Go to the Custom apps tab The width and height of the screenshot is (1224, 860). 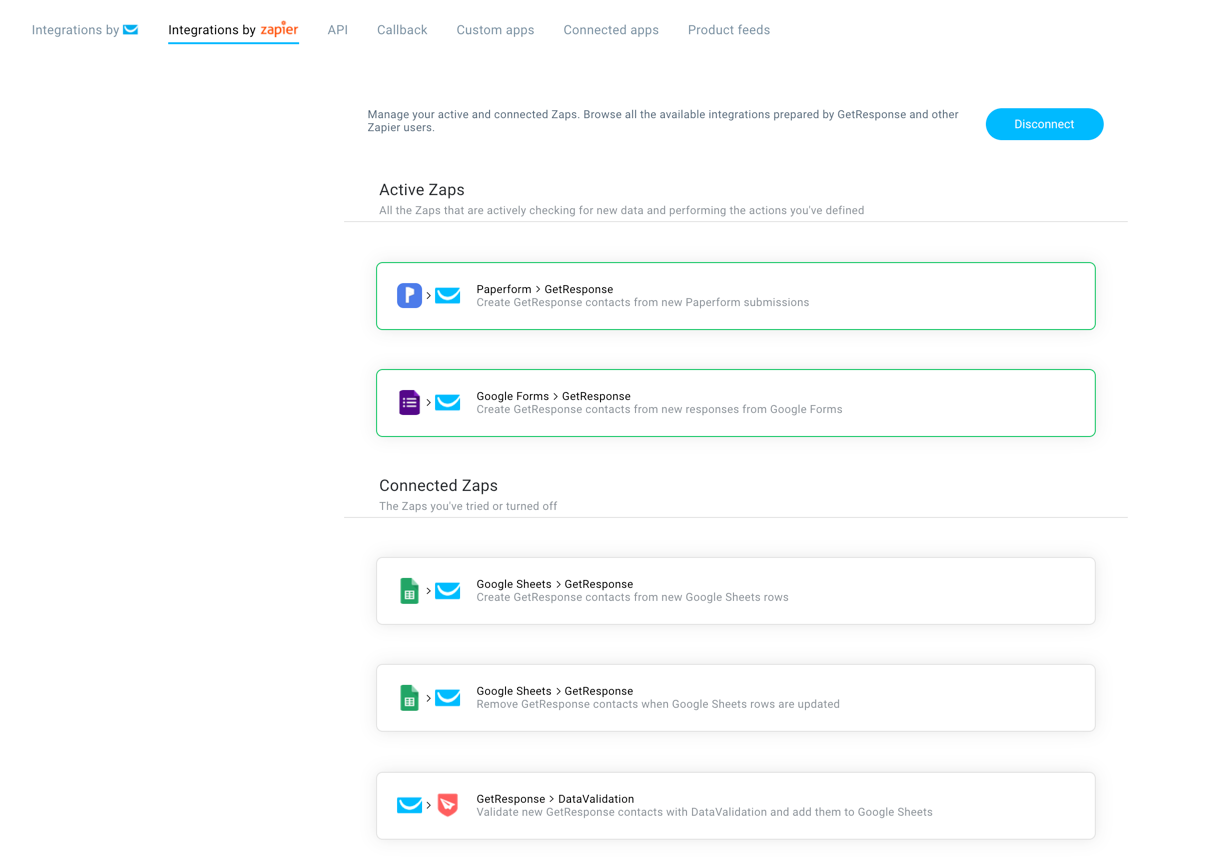pos(495,30)
